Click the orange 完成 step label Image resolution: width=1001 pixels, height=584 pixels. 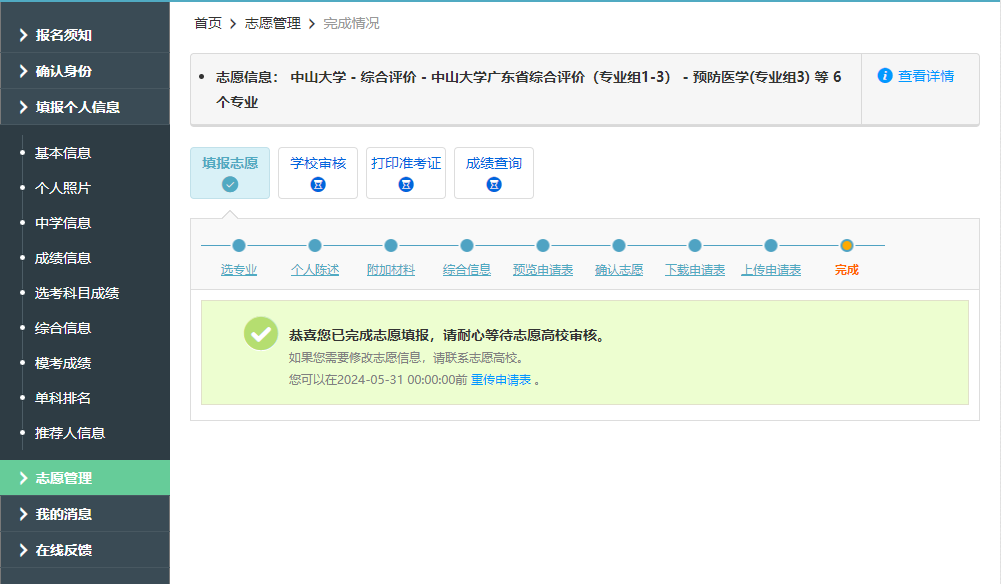coord(847,270)
